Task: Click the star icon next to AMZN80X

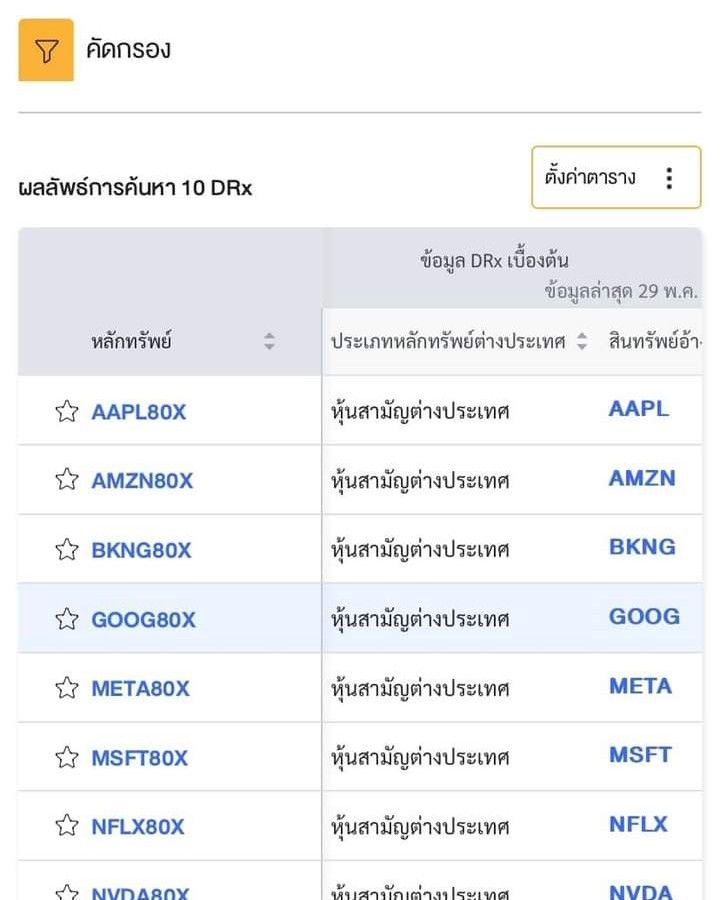Action: point(67,479)
